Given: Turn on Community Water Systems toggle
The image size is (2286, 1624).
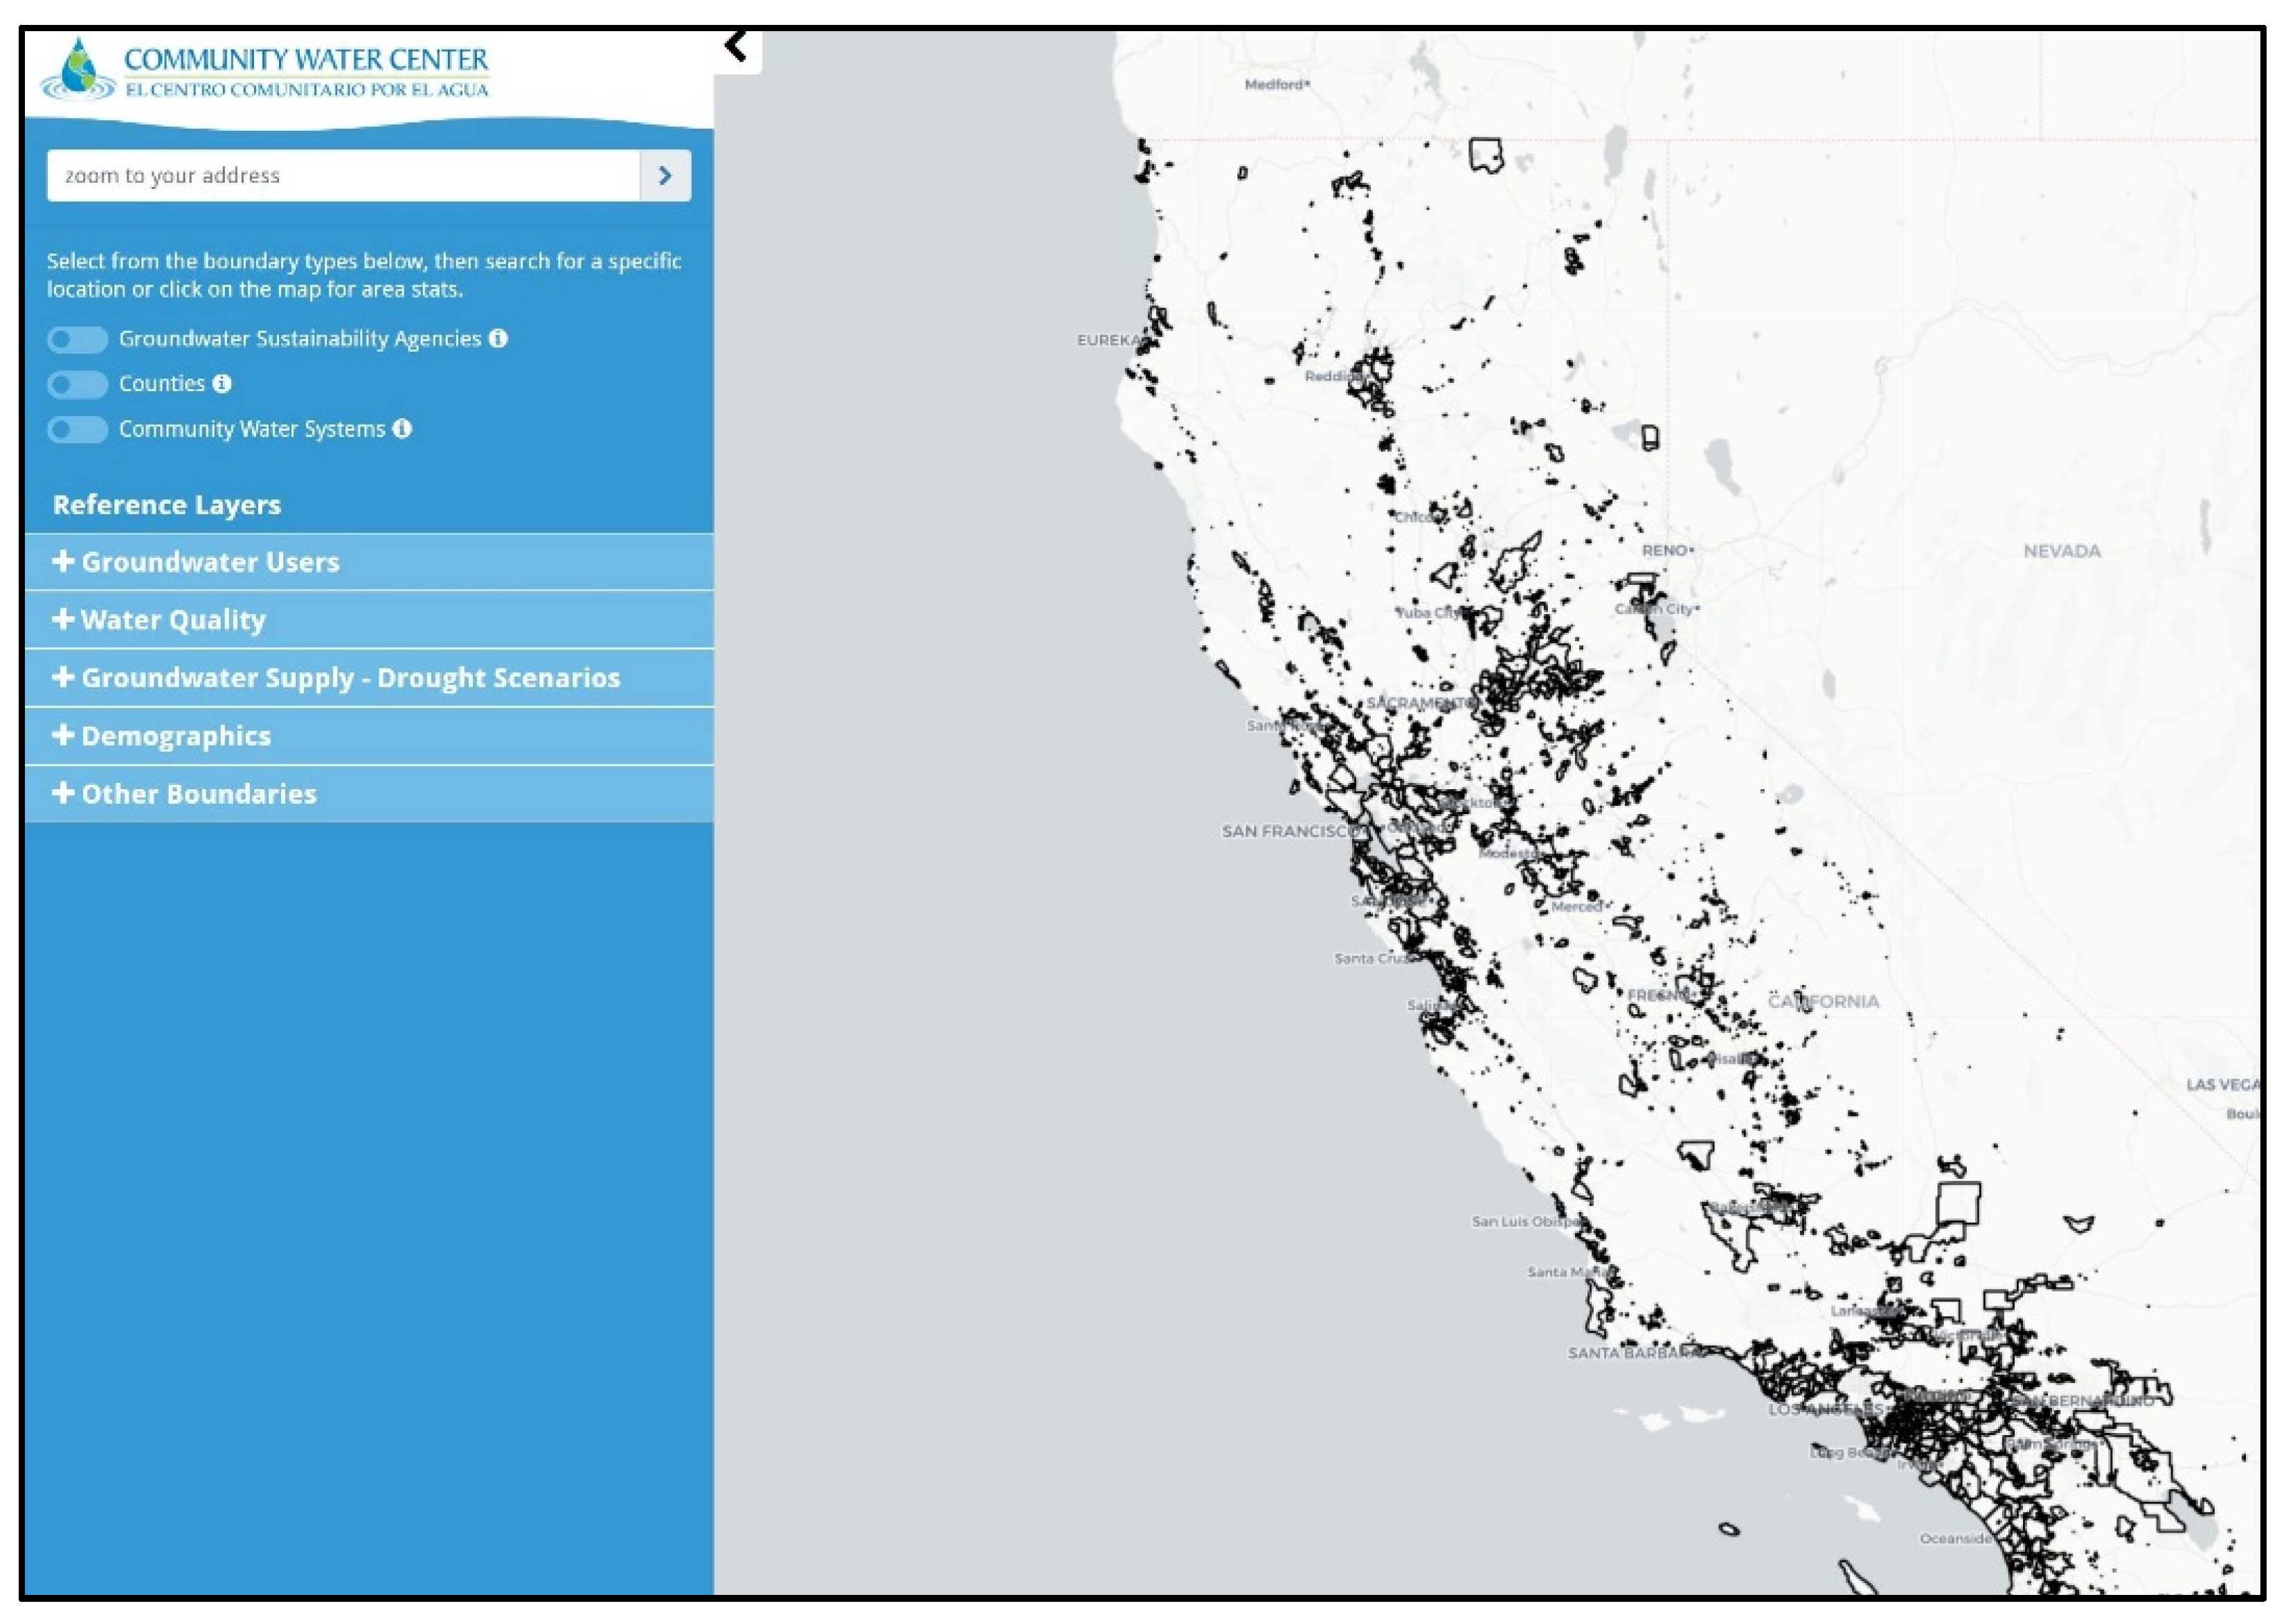Looking at the screenshot, I should [77, 430].
